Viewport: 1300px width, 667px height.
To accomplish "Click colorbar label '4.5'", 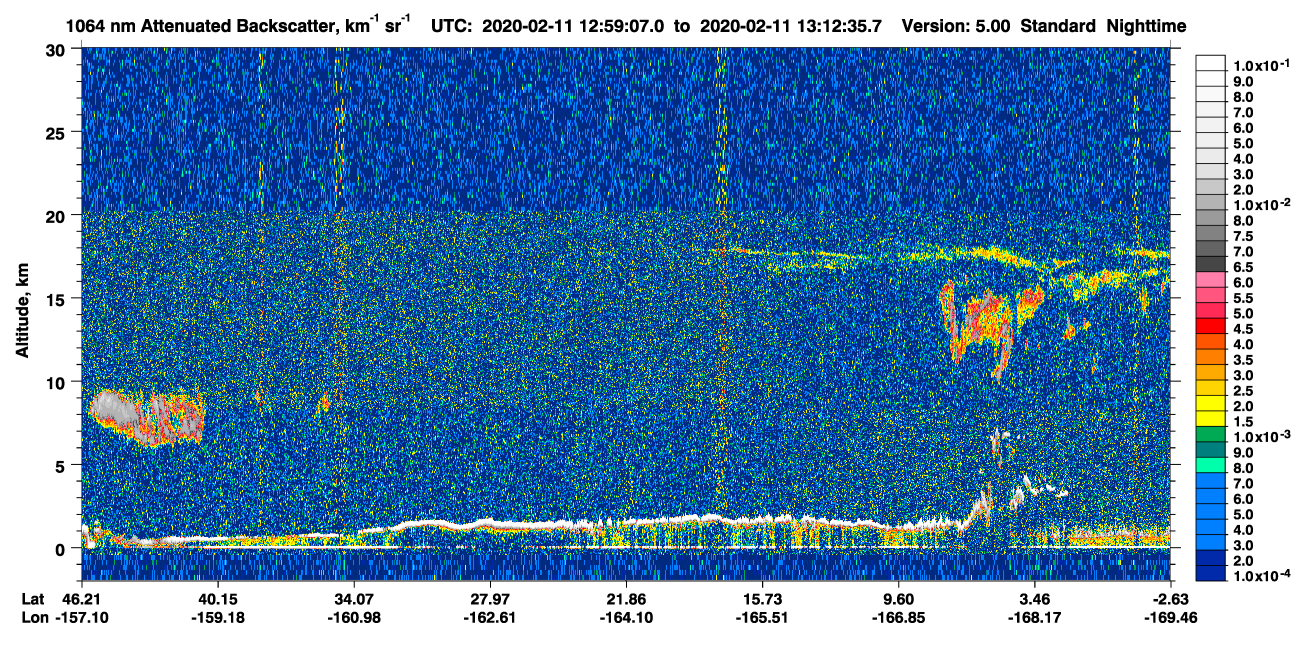I will pyautogui.click(x=1243, y=330).
